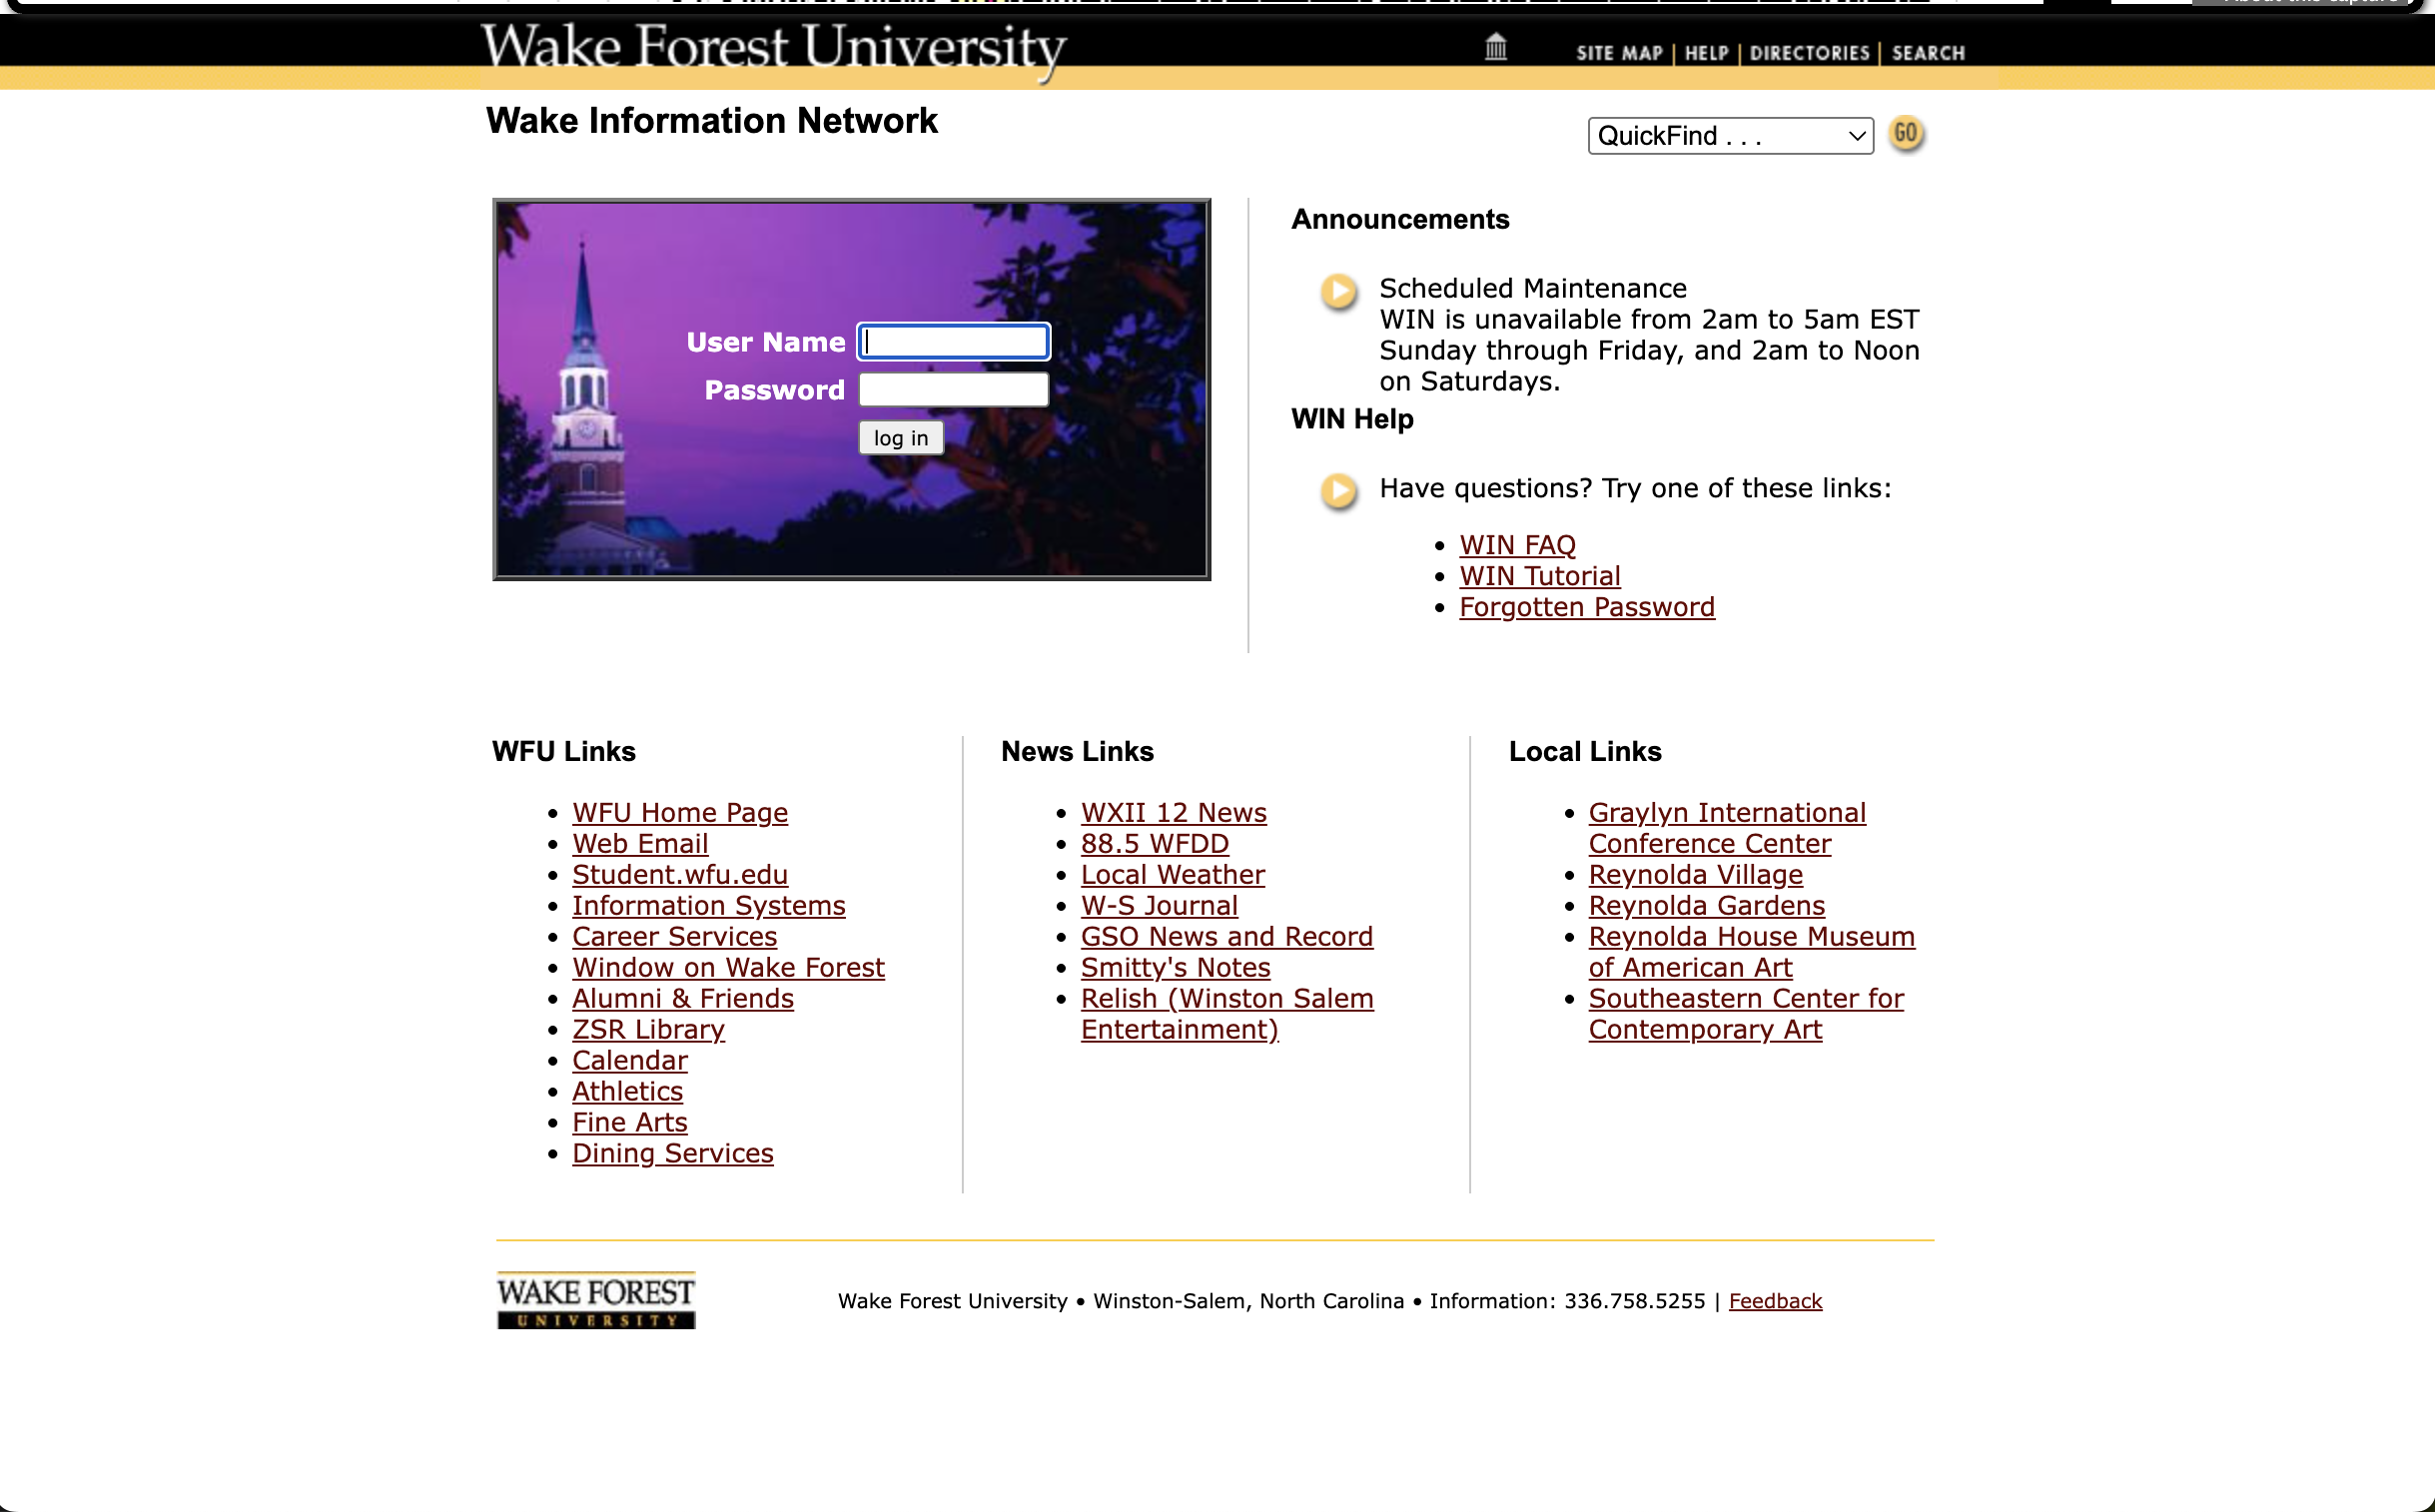Screen dimensions: 2435x1512
Task: Open the Calendar link
Action: pos(630,1061)
